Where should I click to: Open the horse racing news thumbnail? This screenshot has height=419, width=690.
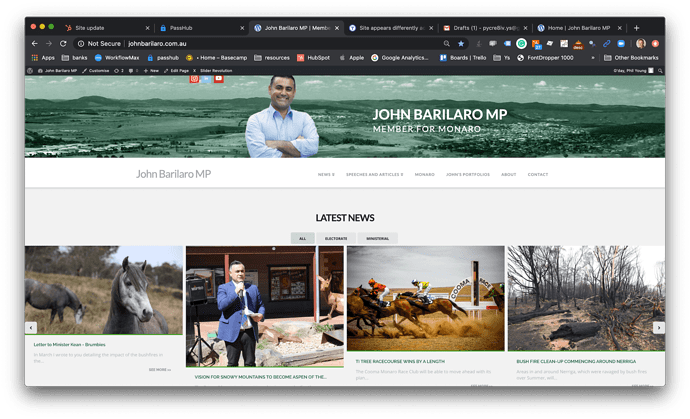pyautogui.click(x=426, y=298)
